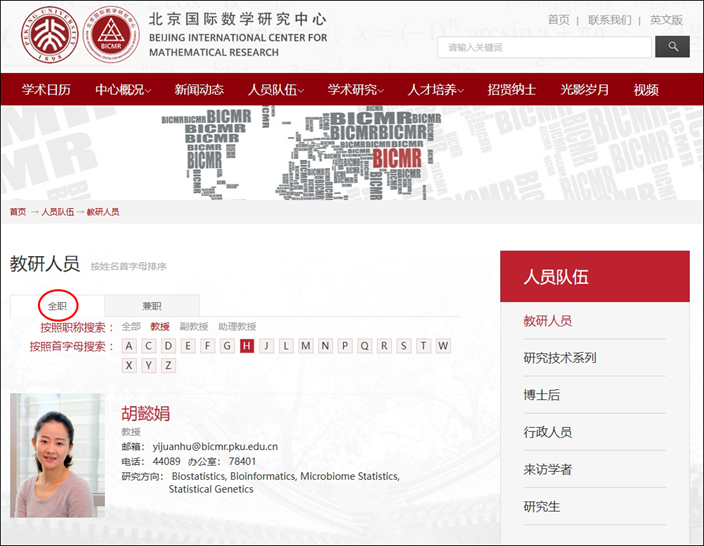Click the keyword search input field
The height and width of the screenshot is (546, 704).
(x=544, y=47)
